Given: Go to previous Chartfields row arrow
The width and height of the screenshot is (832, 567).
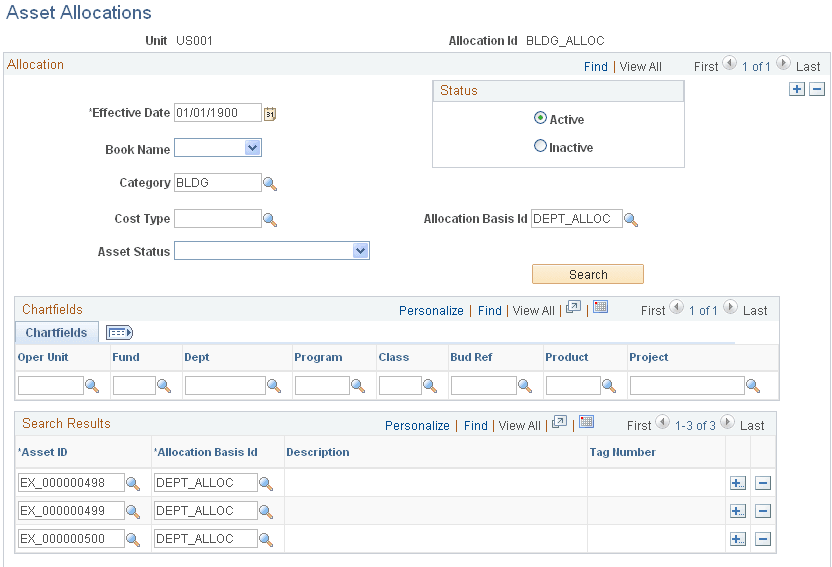Looking at the screenshot, I should tap(677, 307).
